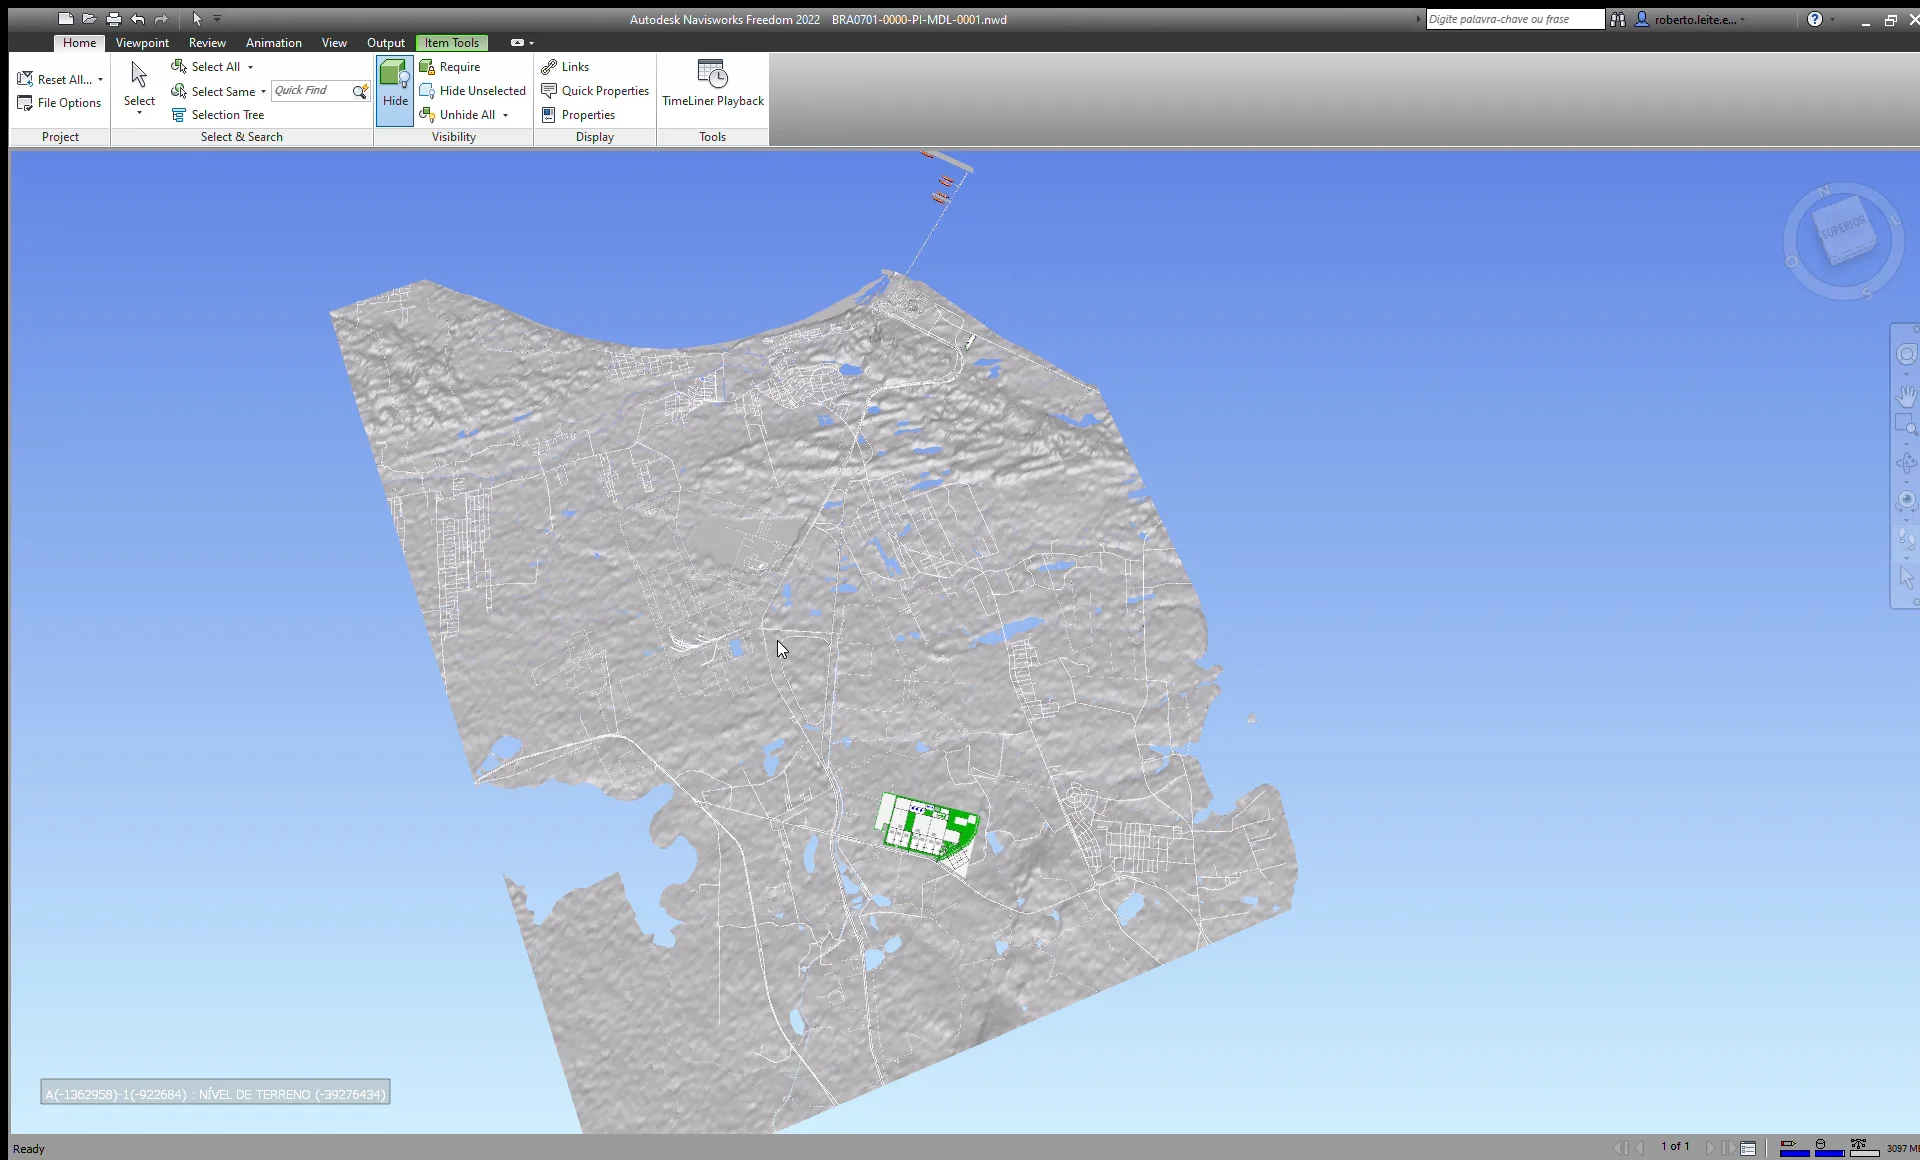Switch to the Viewpoint ribbon tab
The image size is (1920, 1160).
click(x=142, y=43)
